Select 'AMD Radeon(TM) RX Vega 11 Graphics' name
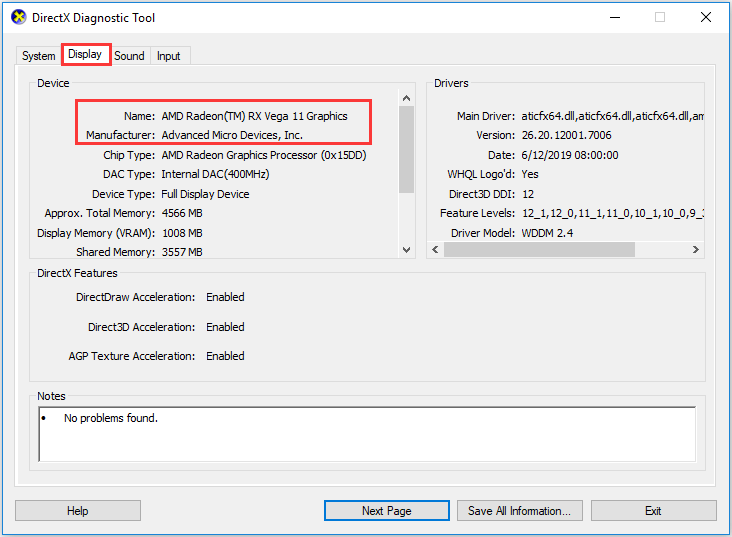Image resolution: width=732 pixels, height=537 pixels. click(x=254, y=116)
